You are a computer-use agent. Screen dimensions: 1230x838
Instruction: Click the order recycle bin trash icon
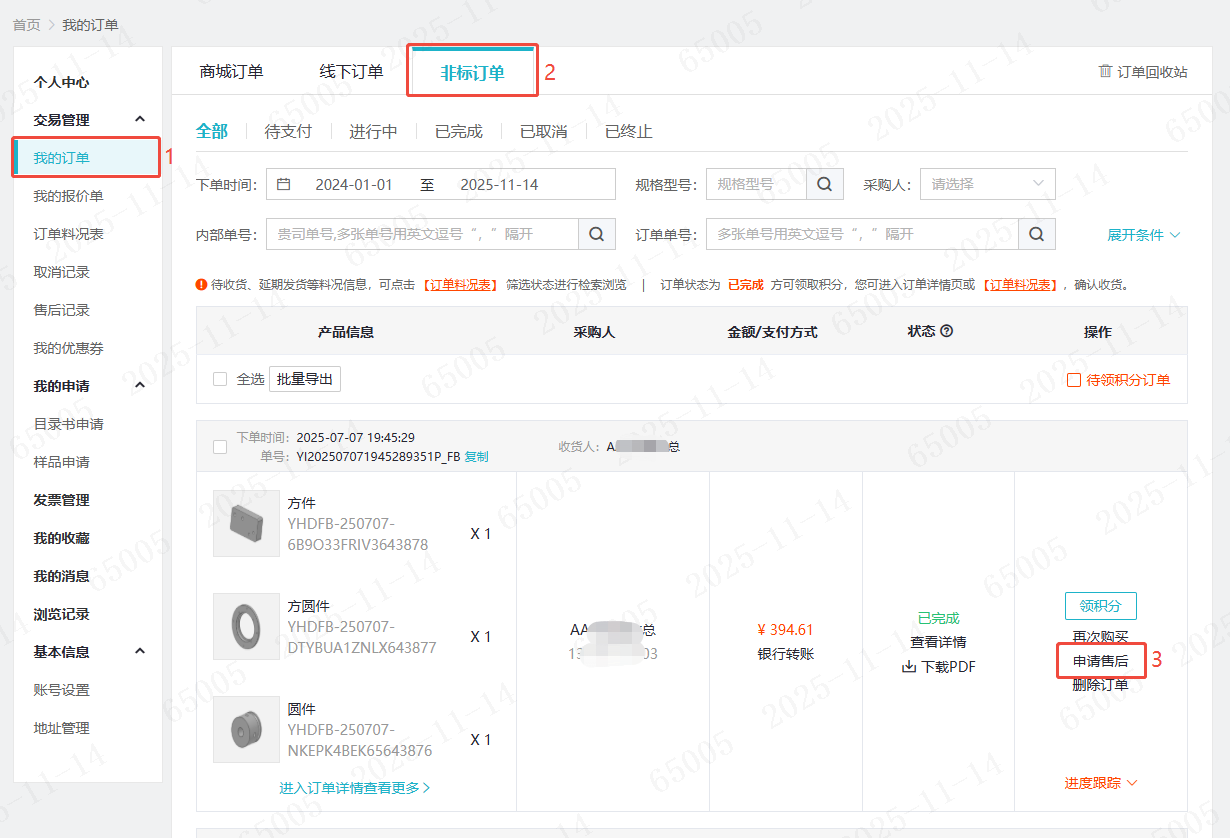click(x=1105, y=71)
